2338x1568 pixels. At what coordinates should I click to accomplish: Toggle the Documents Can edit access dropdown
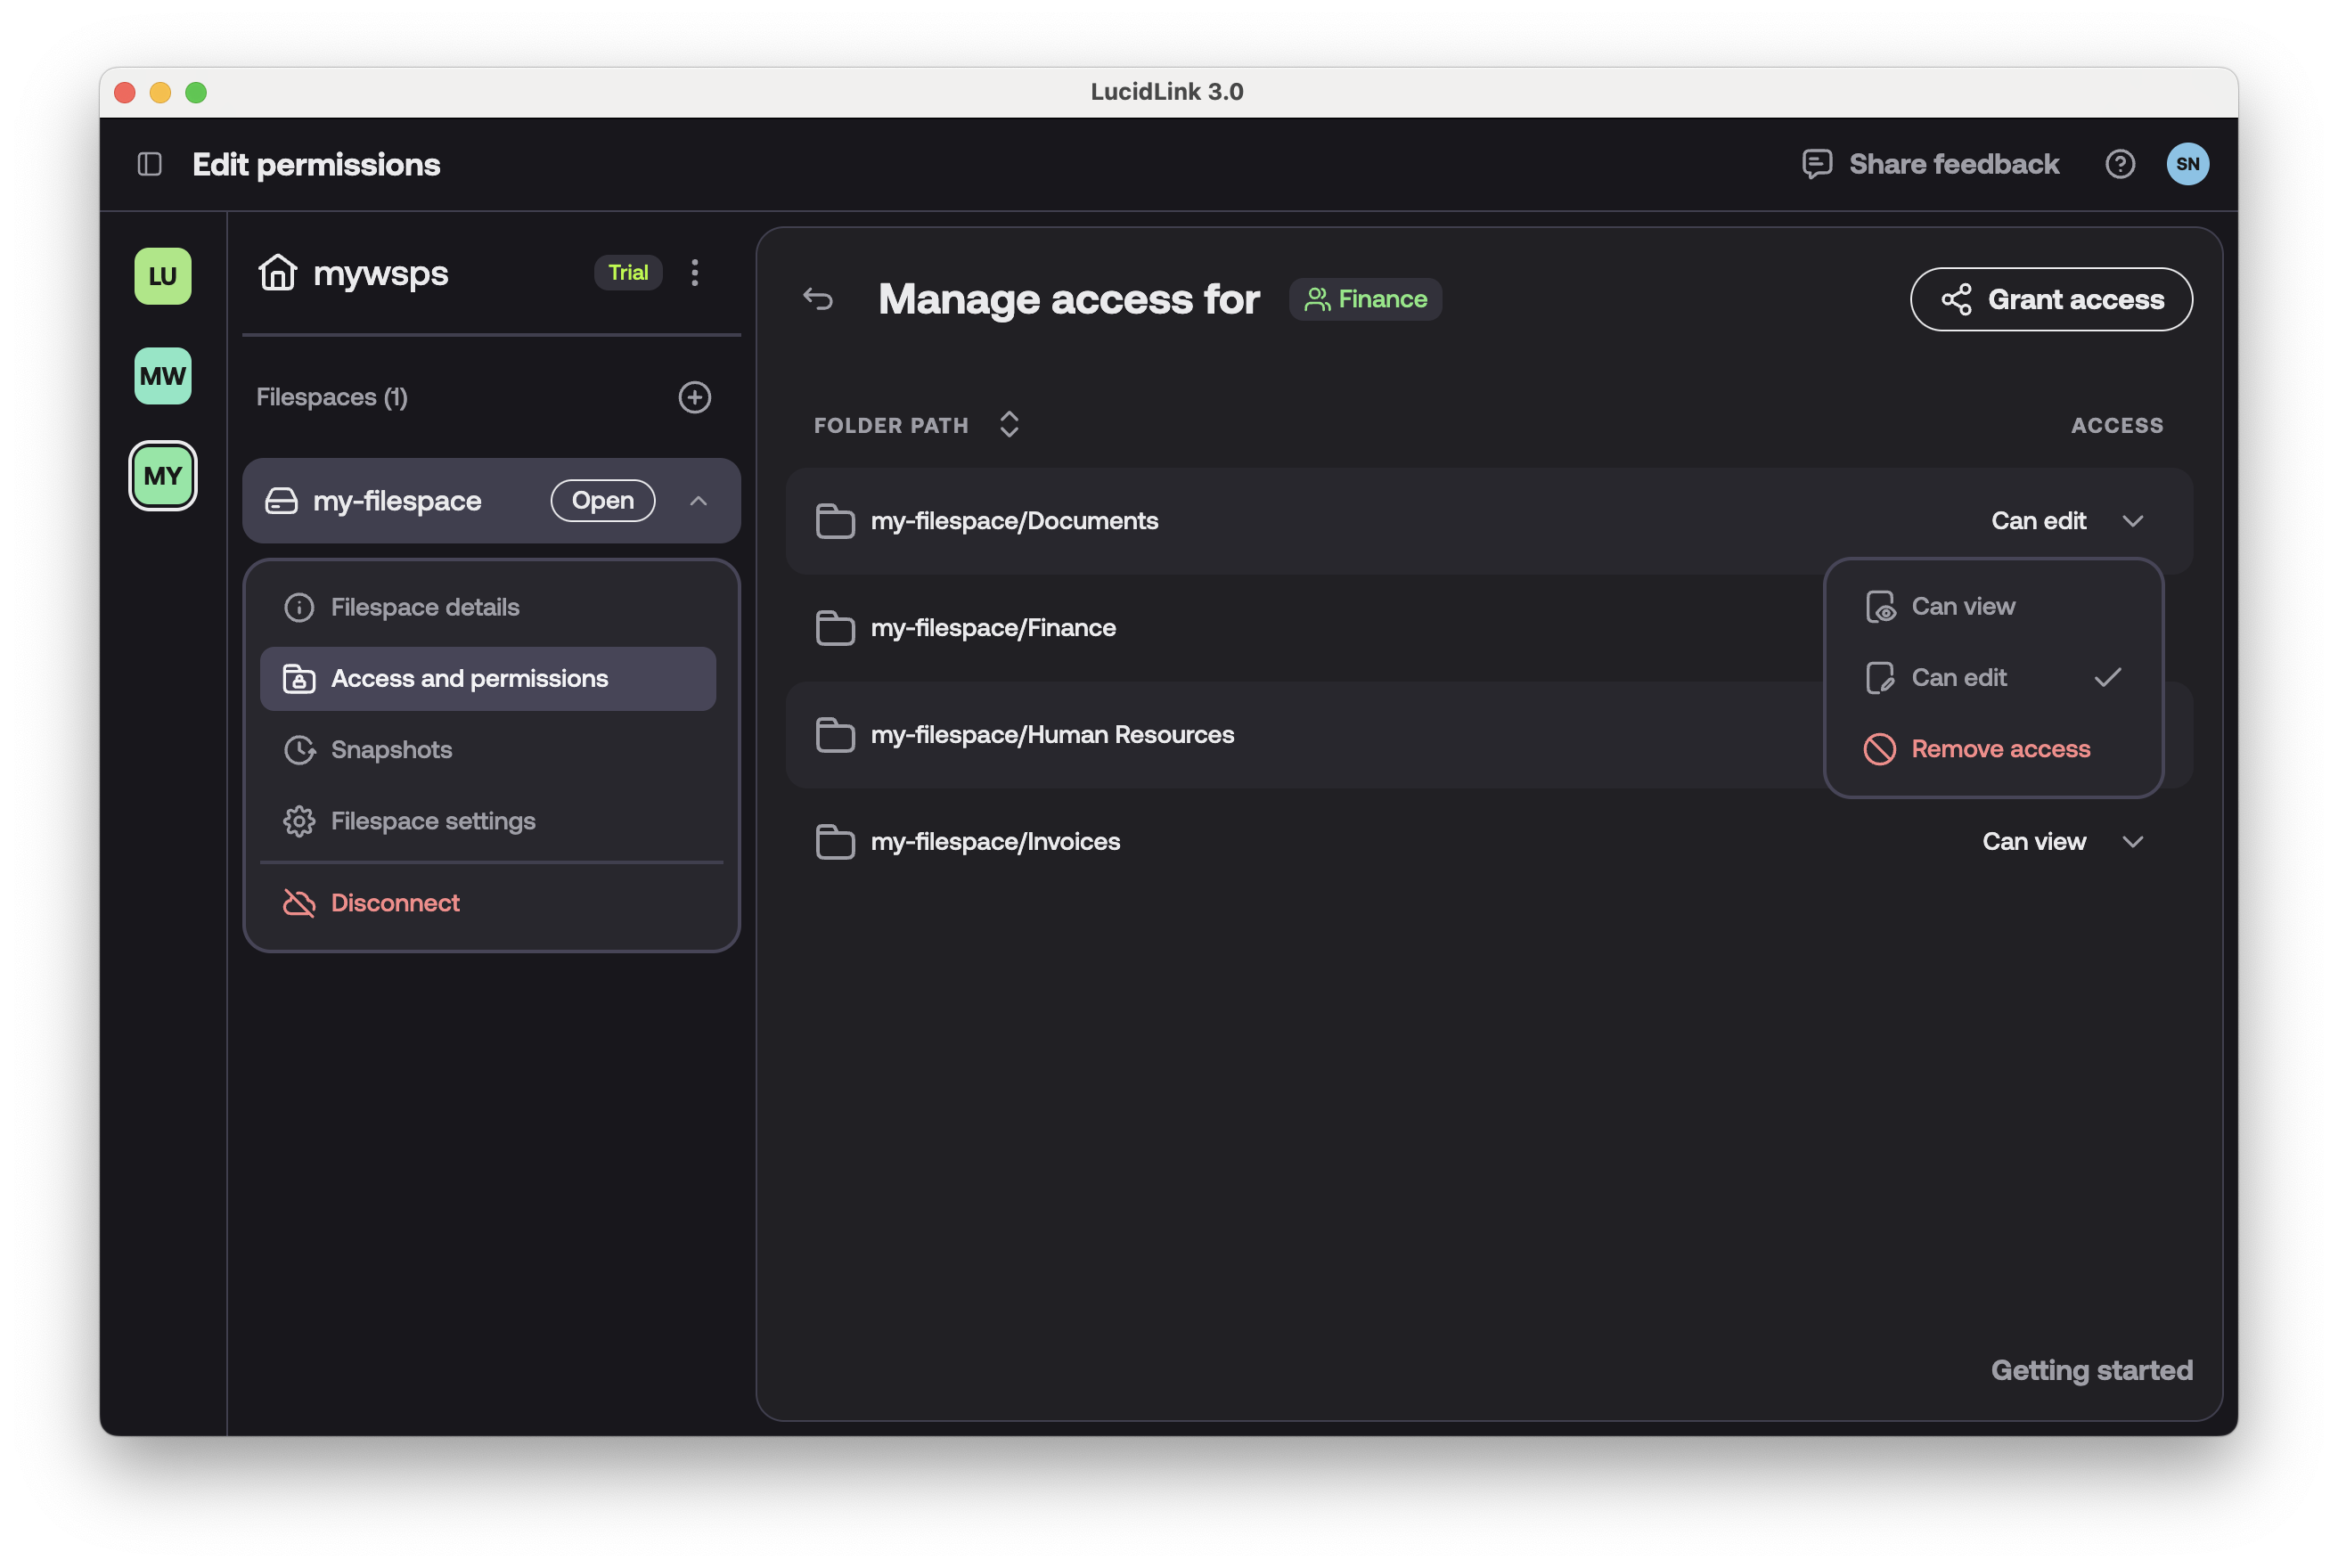2066,521
